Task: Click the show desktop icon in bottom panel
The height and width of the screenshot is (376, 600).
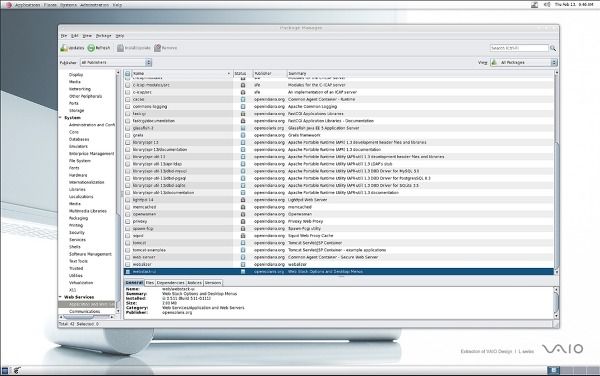Action: point(5,370)
